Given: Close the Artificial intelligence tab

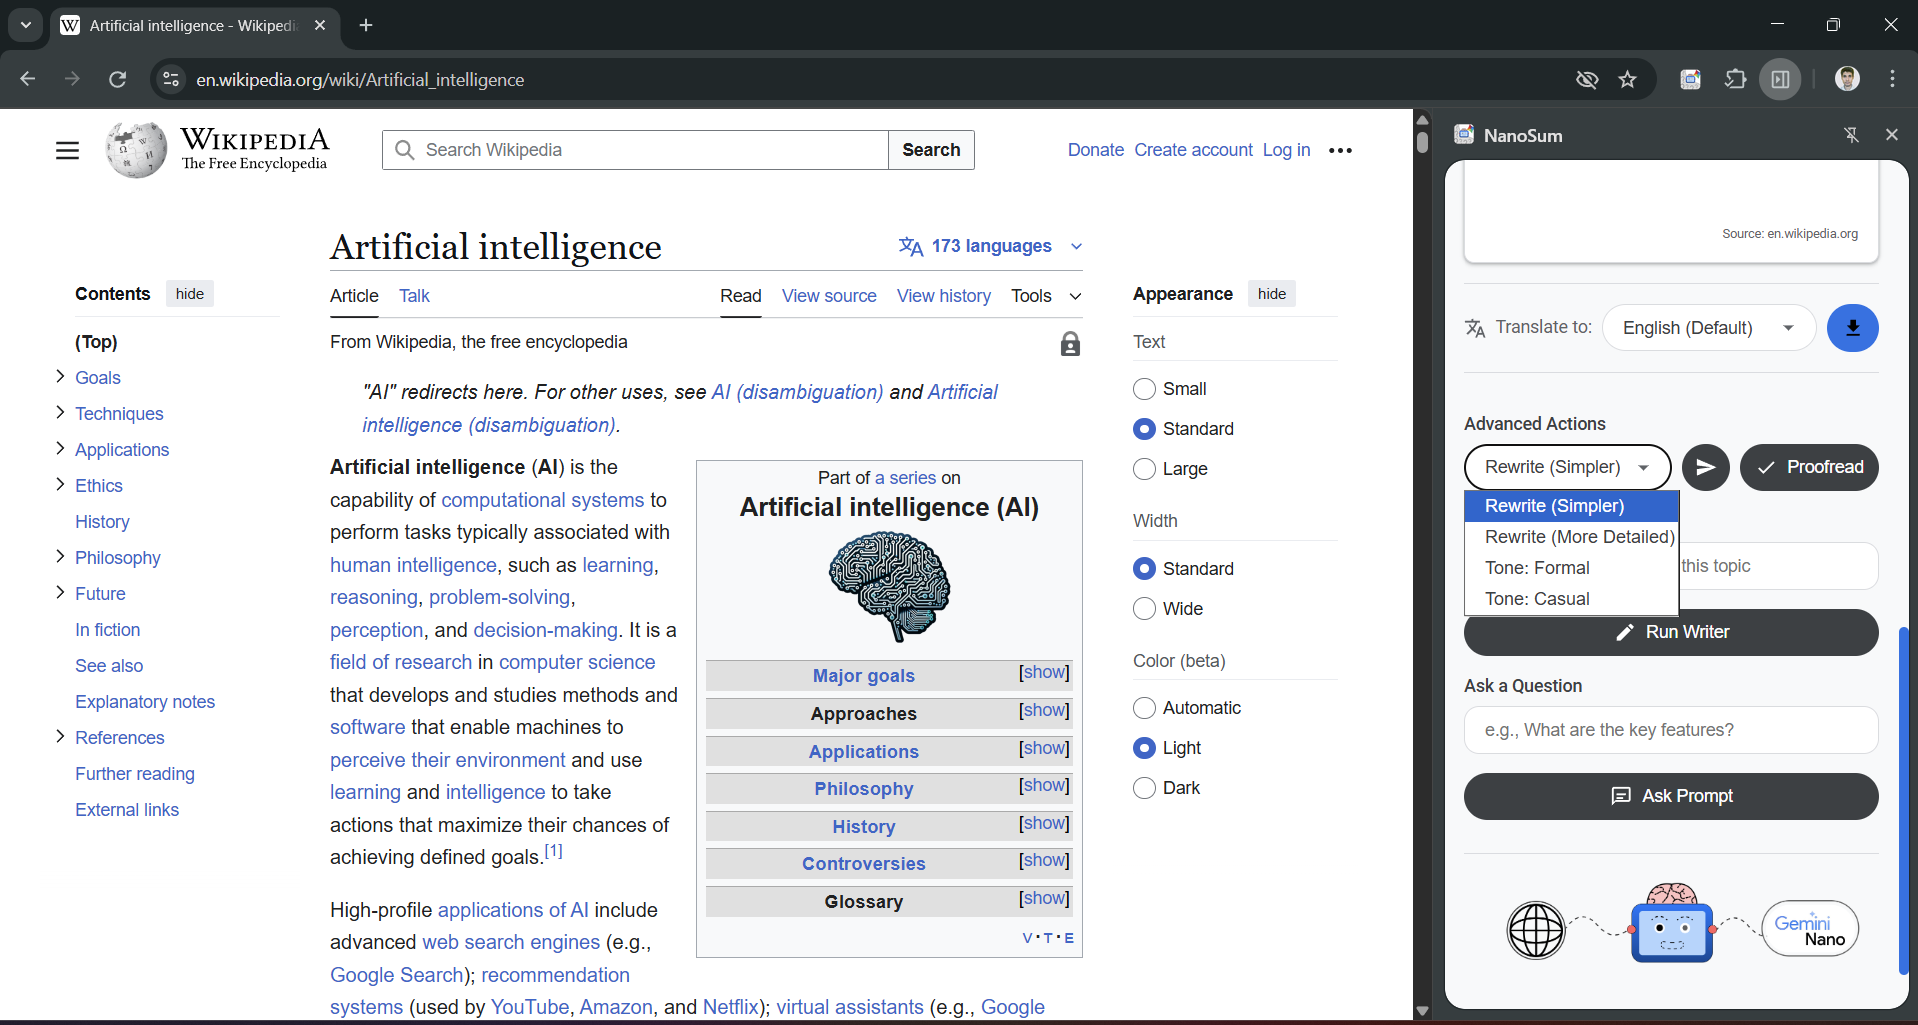Looking at the screenshot, I should point(320,25).
